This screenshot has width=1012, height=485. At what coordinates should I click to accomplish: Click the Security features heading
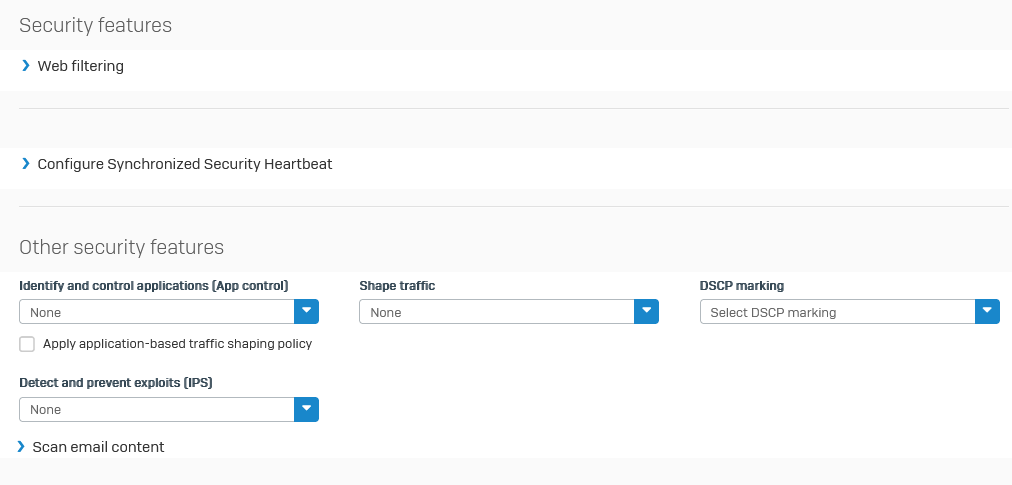click(96, 25)
